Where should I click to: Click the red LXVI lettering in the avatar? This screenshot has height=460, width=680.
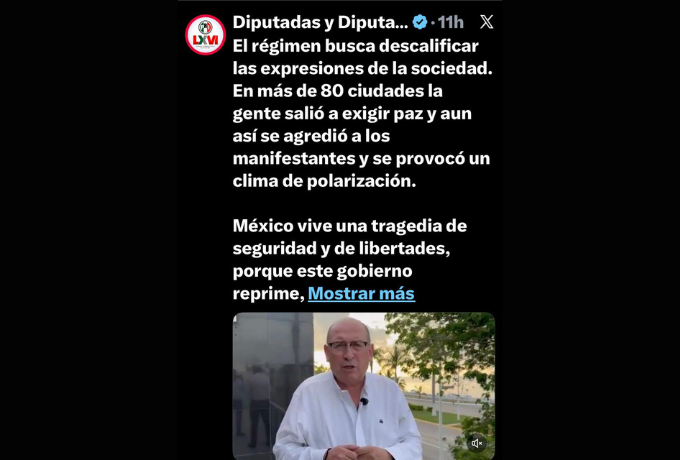[206, 40]
